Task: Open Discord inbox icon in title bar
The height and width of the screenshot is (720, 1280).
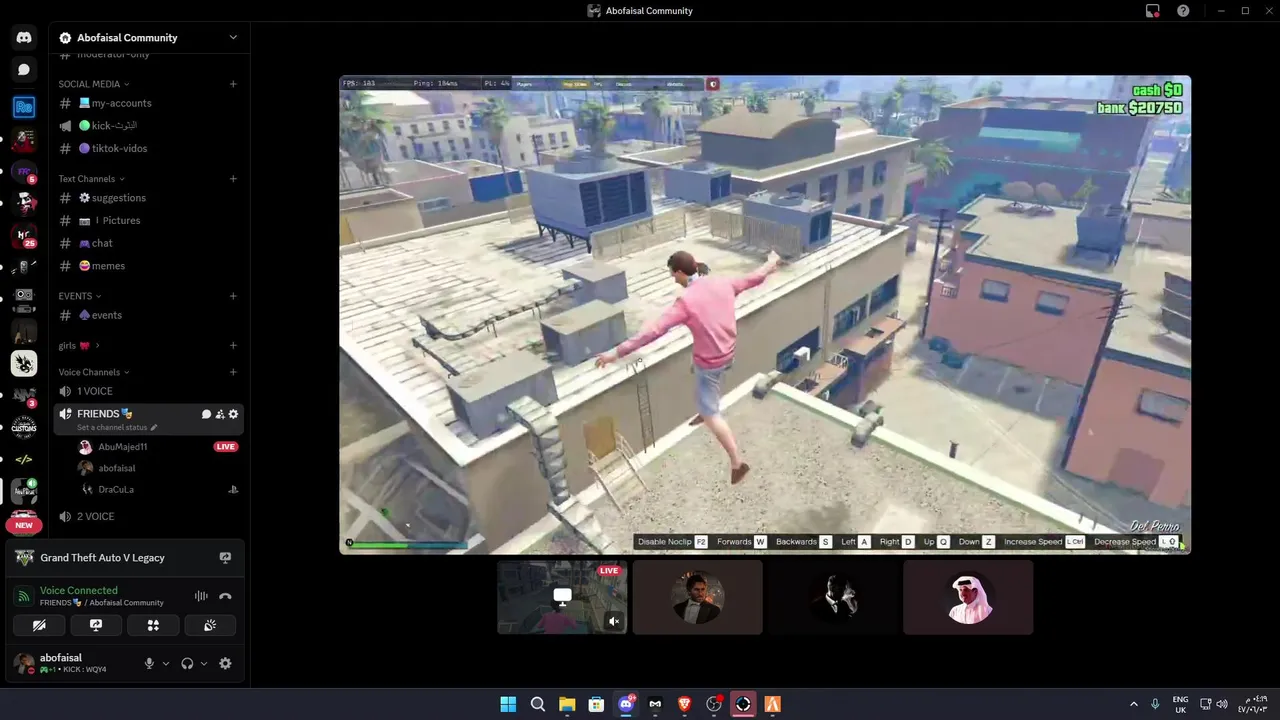Action: pos(1153,11)
